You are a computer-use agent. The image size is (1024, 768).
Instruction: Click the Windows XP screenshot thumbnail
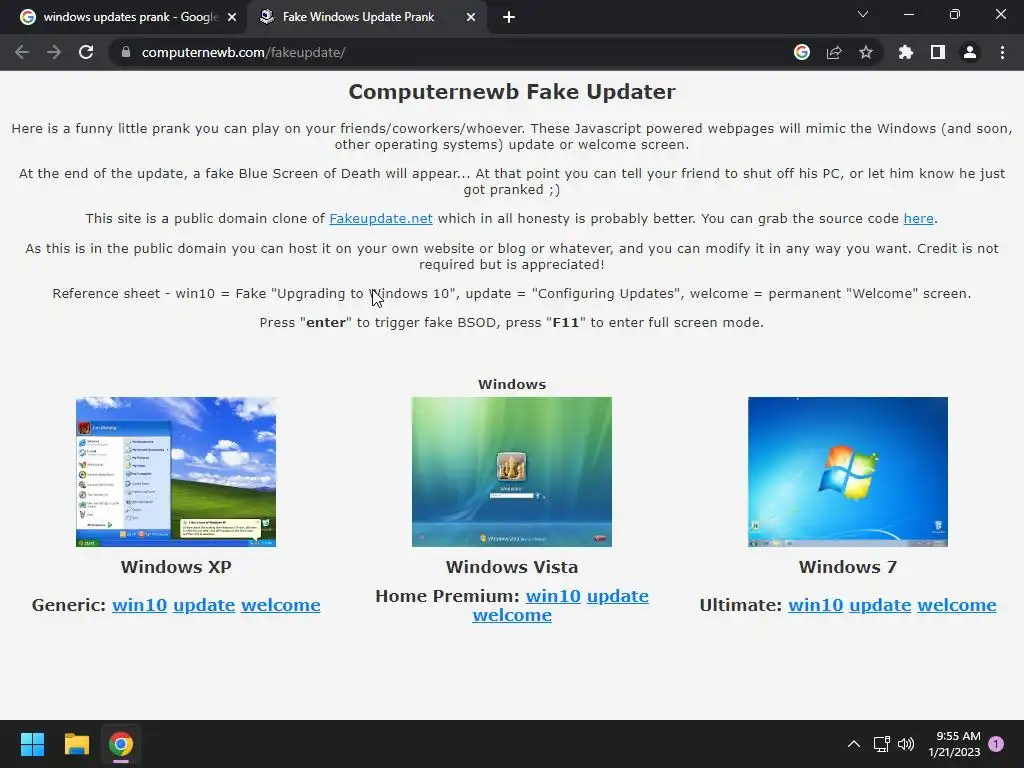pyautogui.click(x=176, y=472)
